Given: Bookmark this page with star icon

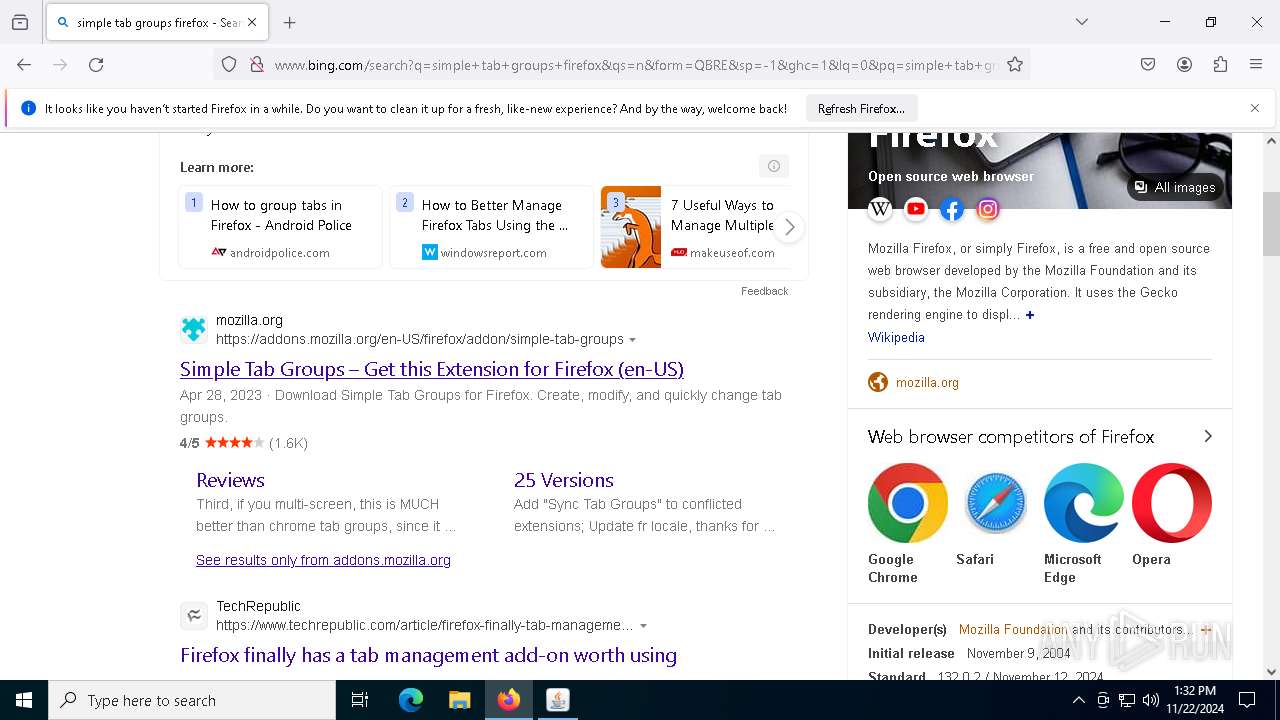Looking at the screenshot, I should [1015, 65].
